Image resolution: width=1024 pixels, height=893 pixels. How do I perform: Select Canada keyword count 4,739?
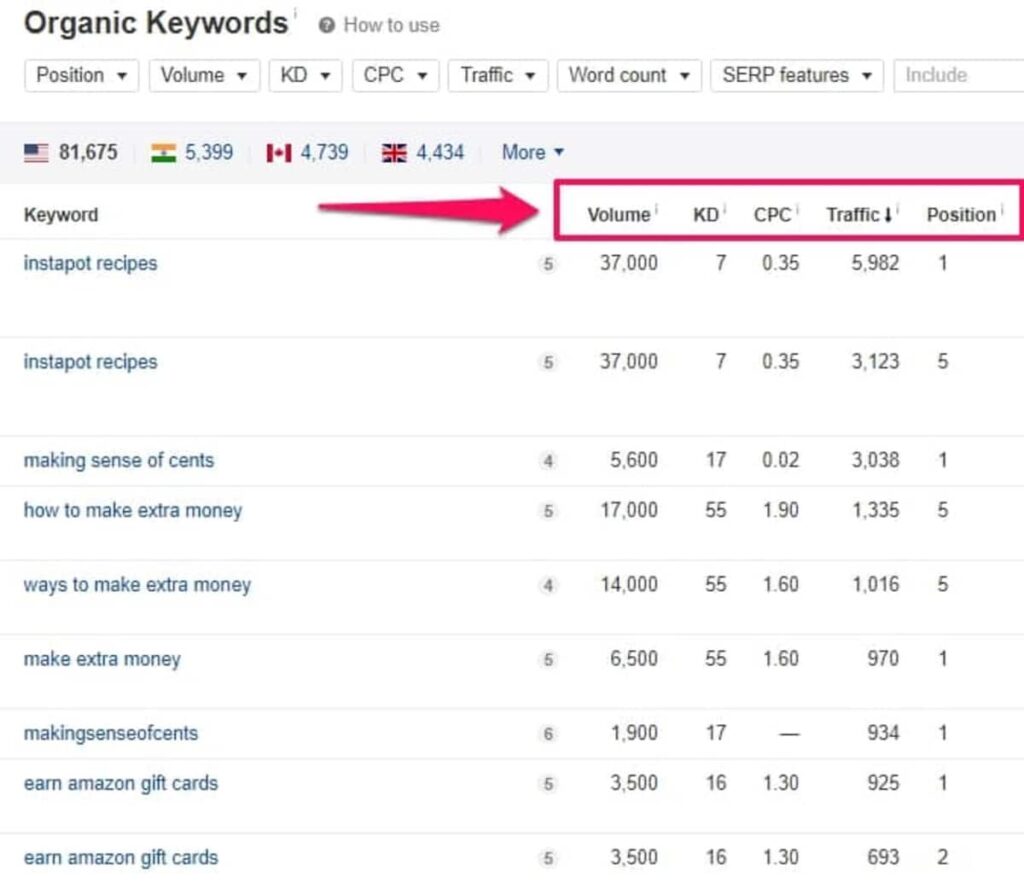pyautogui.click(x=324, y=153)
